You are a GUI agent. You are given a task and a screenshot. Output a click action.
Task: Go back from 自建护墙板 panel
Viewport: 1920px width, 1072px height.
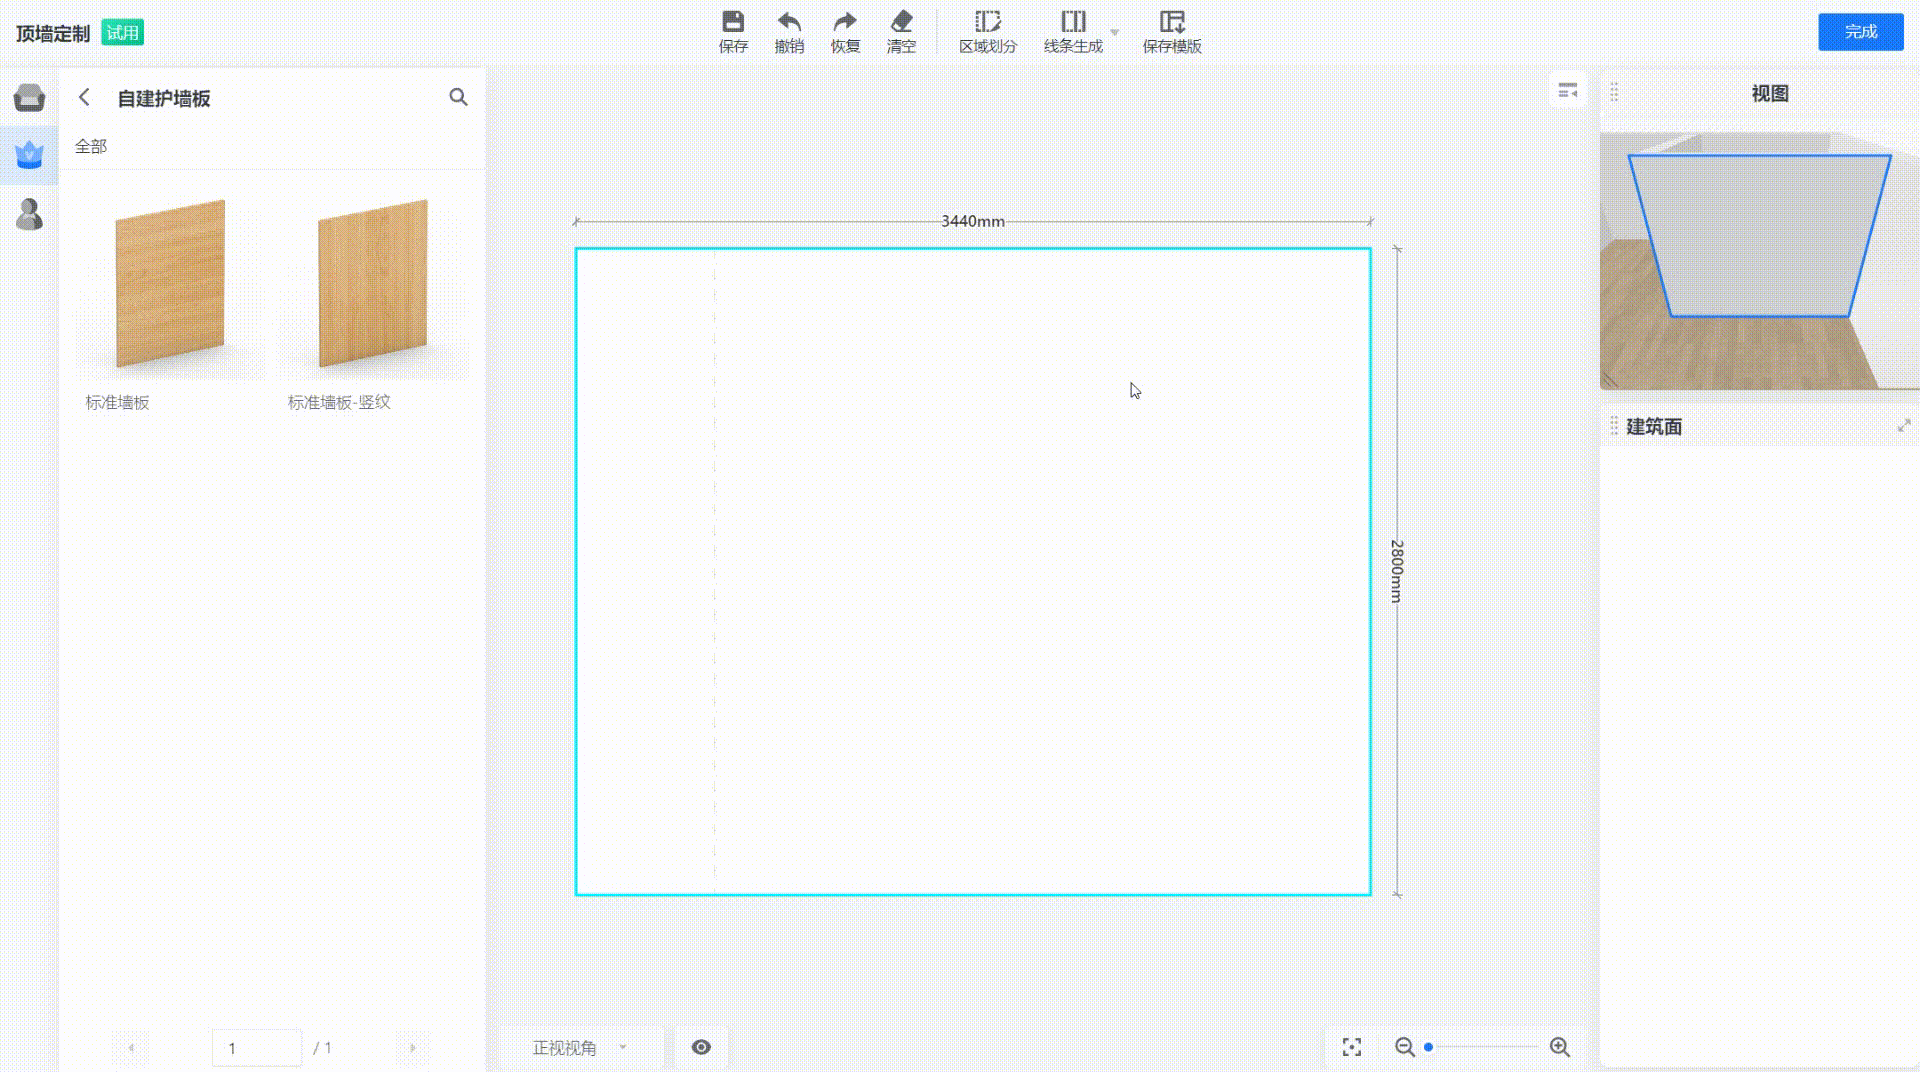(85, 97)
